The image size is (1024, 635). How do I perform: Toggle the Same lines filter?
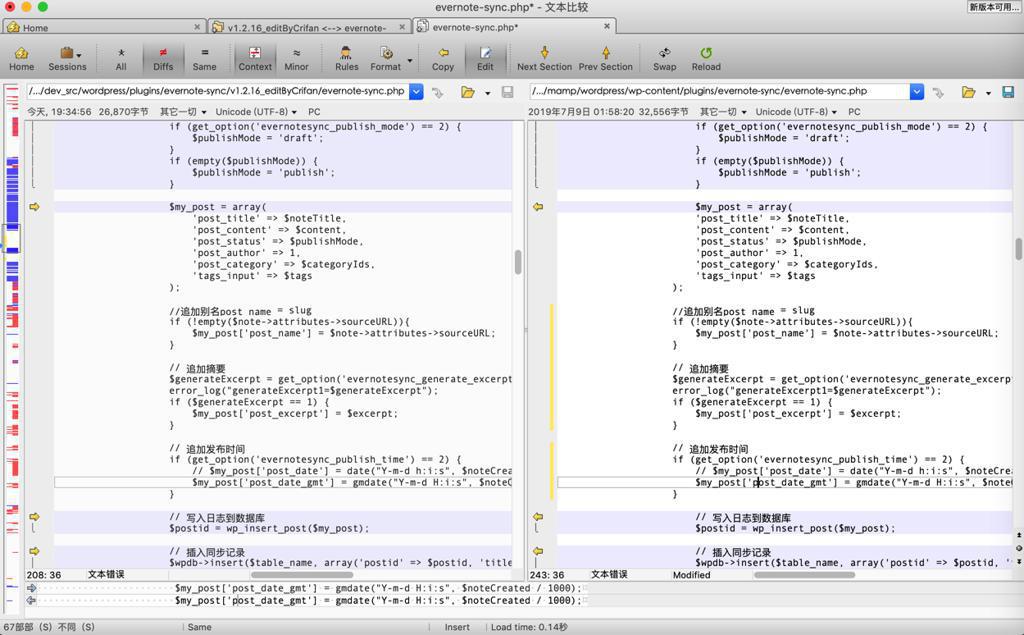(204, 58)
